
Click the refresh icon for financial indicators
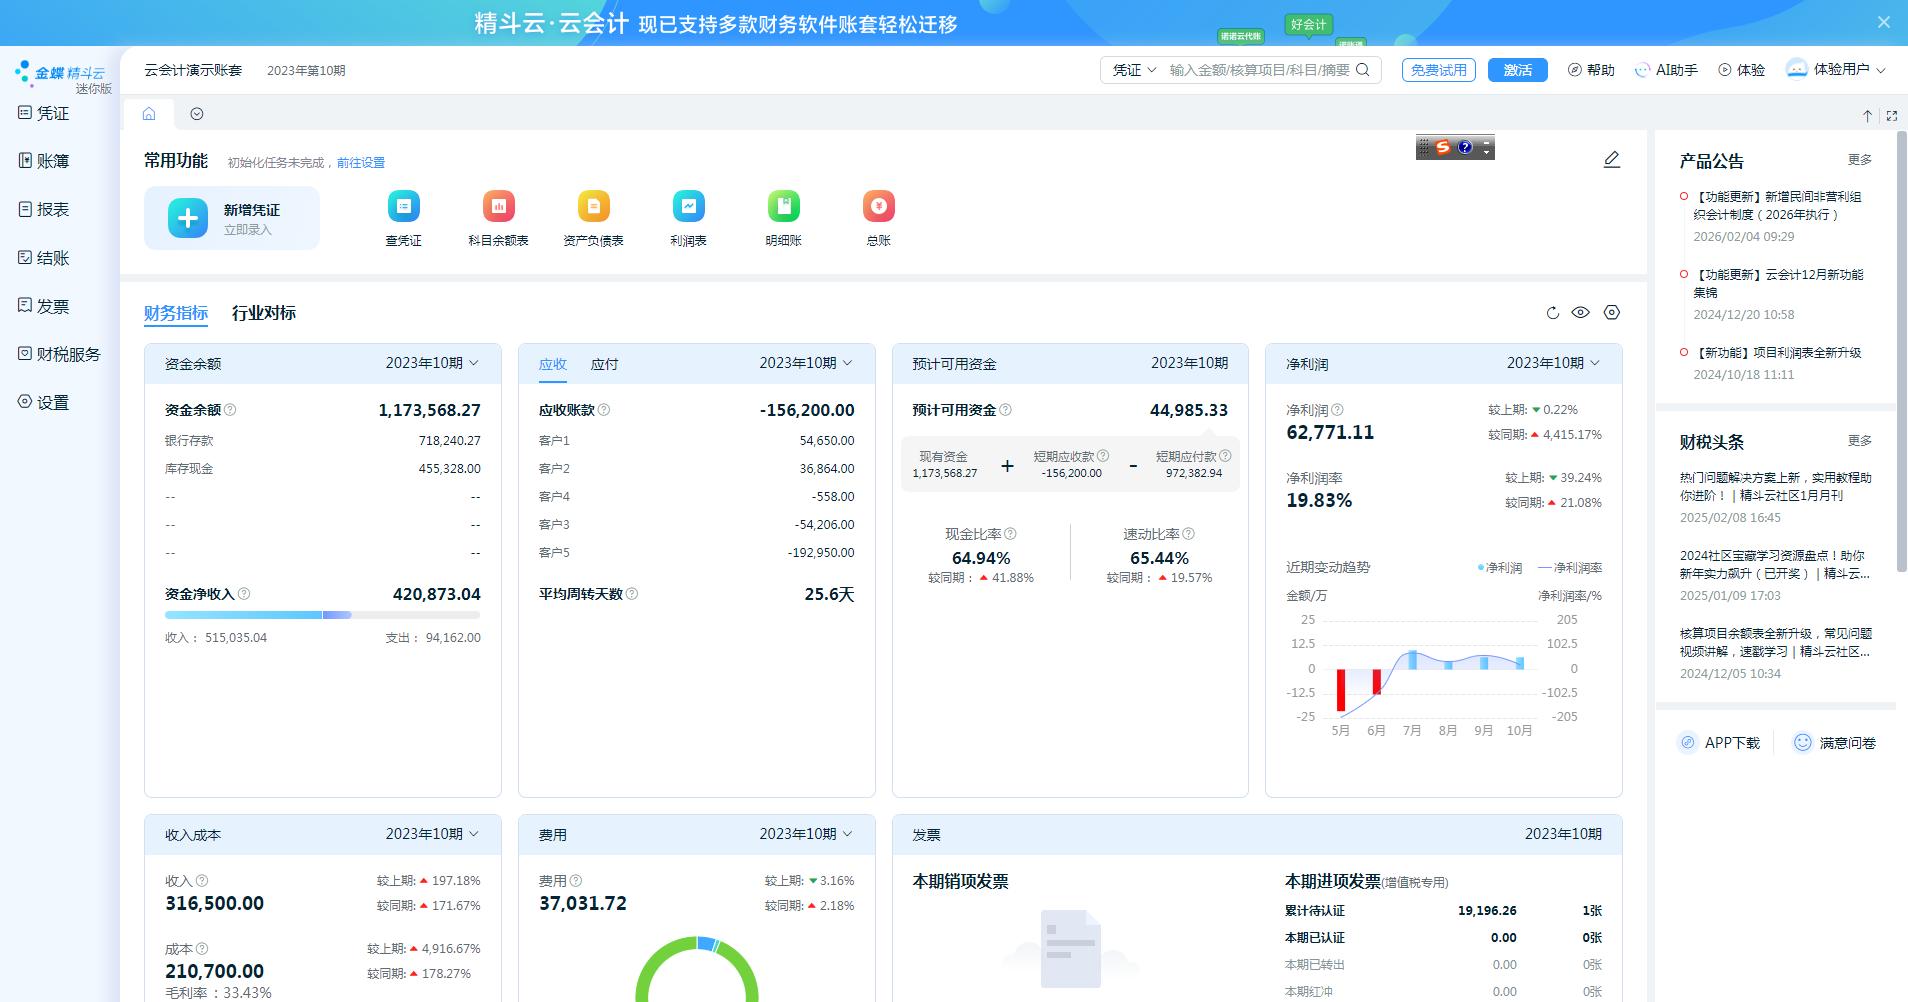[1552, 313]
